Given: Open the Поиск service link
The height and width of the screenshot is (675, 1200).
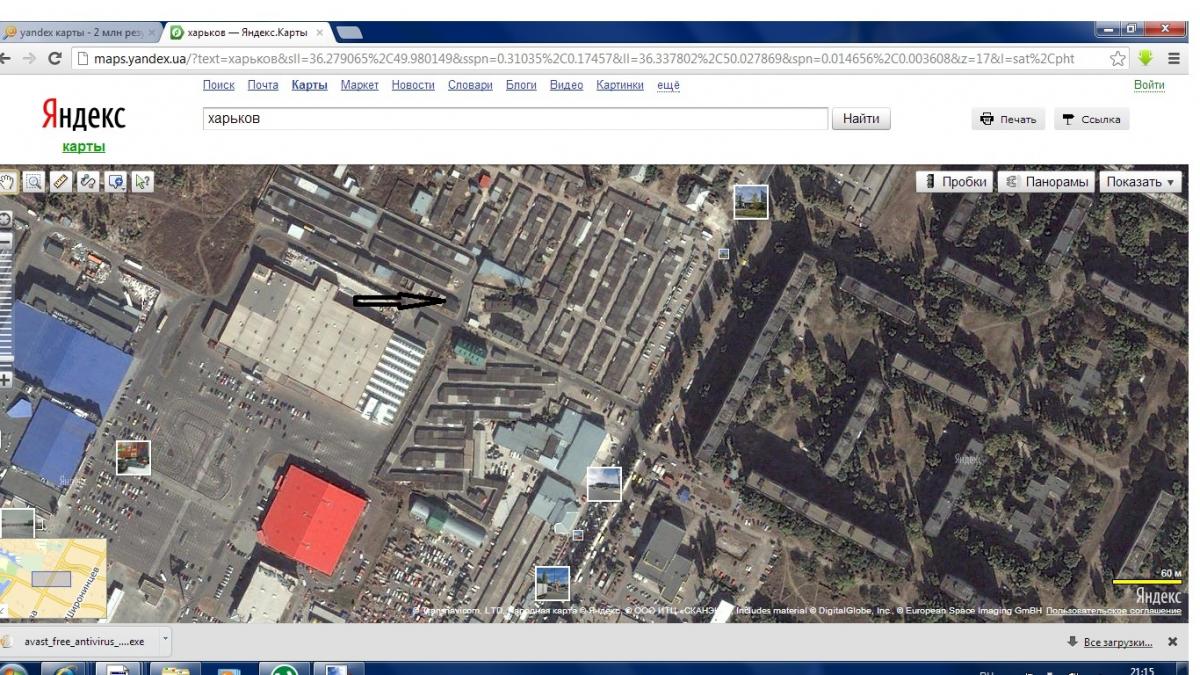Looking at the screenshot, I should [218, 85].
